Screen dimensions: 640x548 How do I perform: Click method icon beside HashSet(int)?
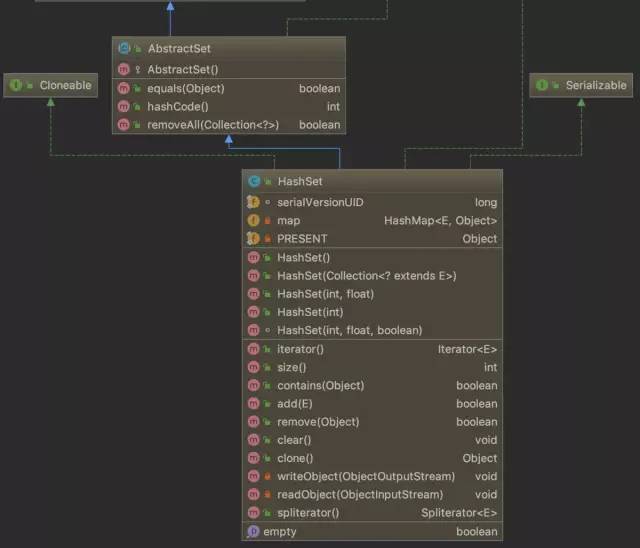click(x=253, y=312)
